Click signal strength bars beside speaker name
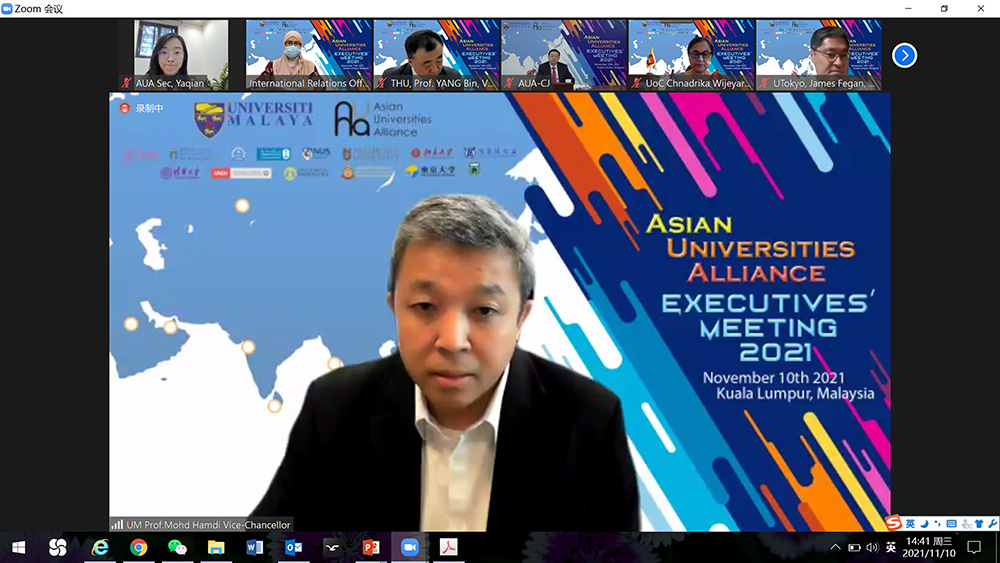Screen dimensions: 1000x563 pos(117,525)
